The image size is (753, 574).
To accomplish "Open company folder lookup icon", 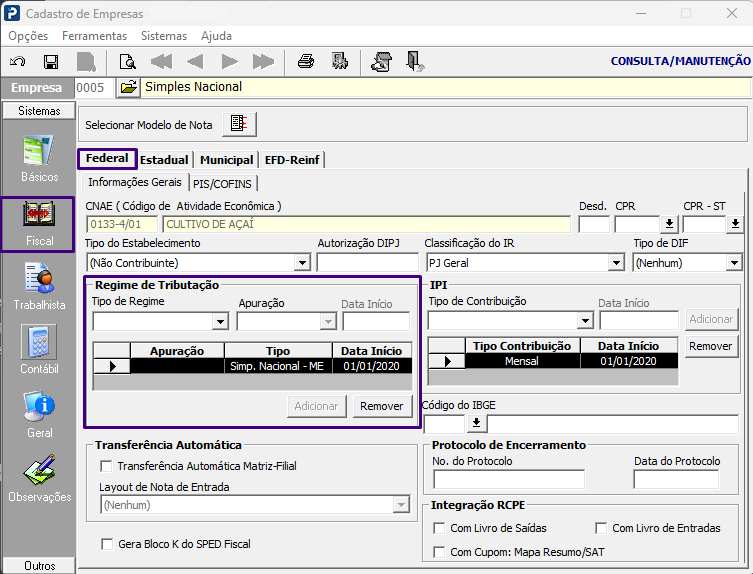I will click(128, 87).
